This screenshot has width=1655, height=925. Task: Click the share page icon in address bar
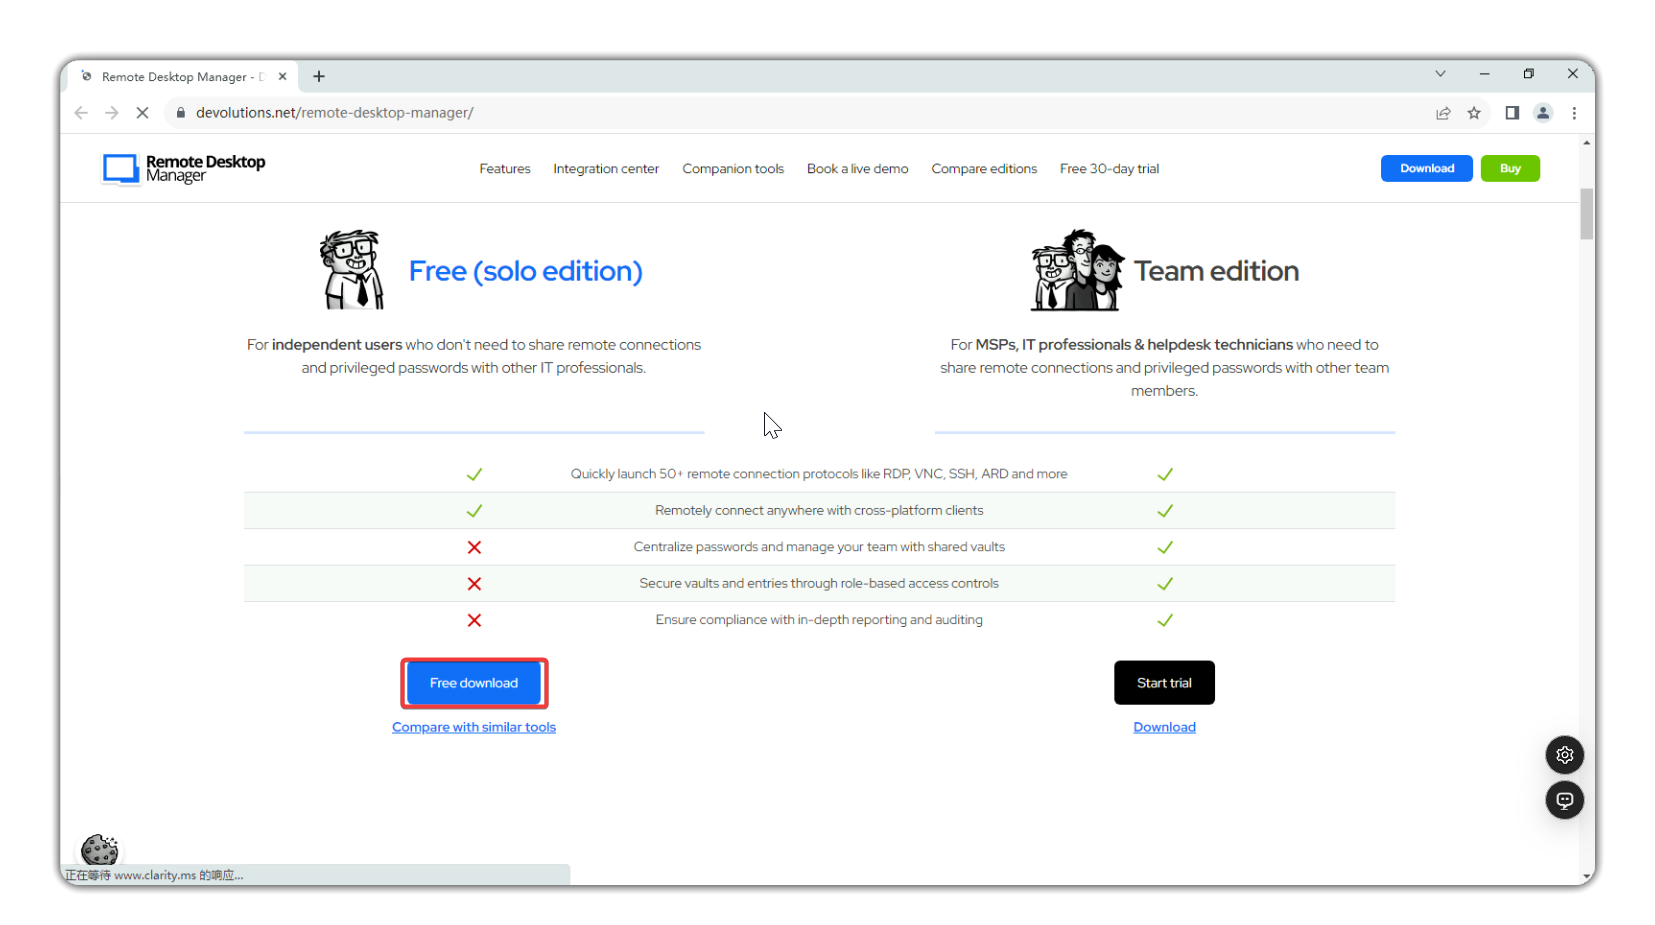pyautogui.click(x=1443, y=113)
